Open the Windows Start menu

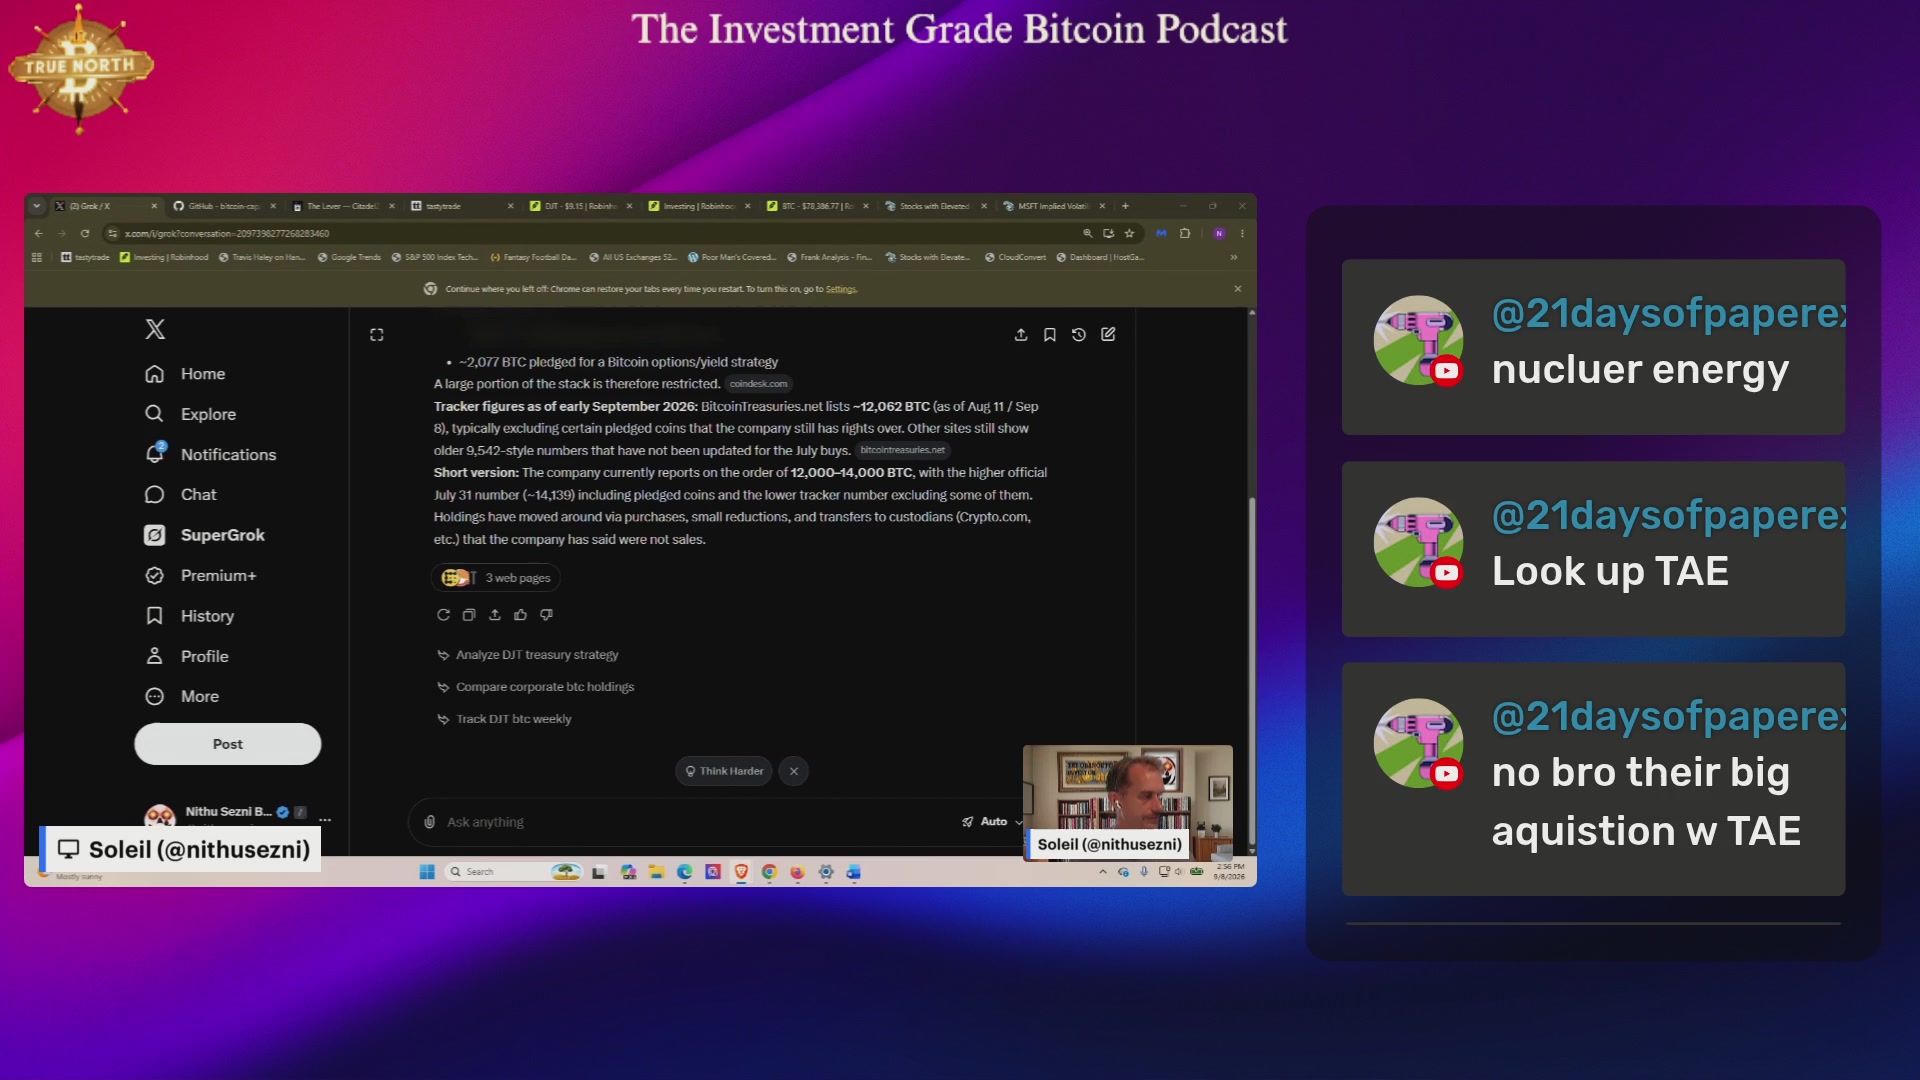(427, 872)
